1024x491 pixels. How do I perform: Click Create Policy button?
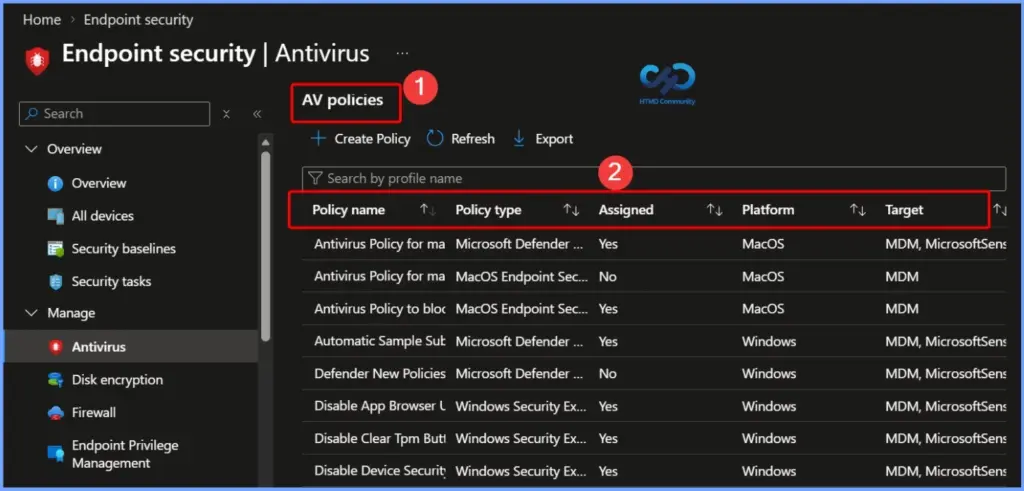[x=360, y=138]
